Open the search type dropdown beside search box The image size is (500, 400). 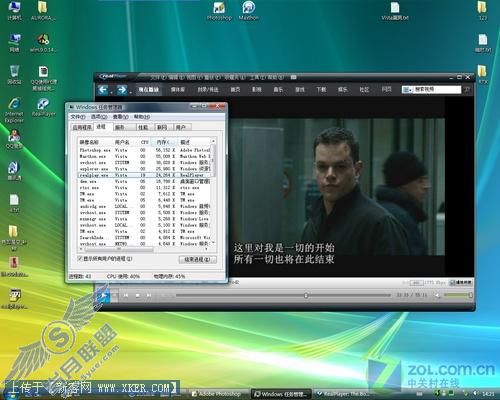point(407,90)
